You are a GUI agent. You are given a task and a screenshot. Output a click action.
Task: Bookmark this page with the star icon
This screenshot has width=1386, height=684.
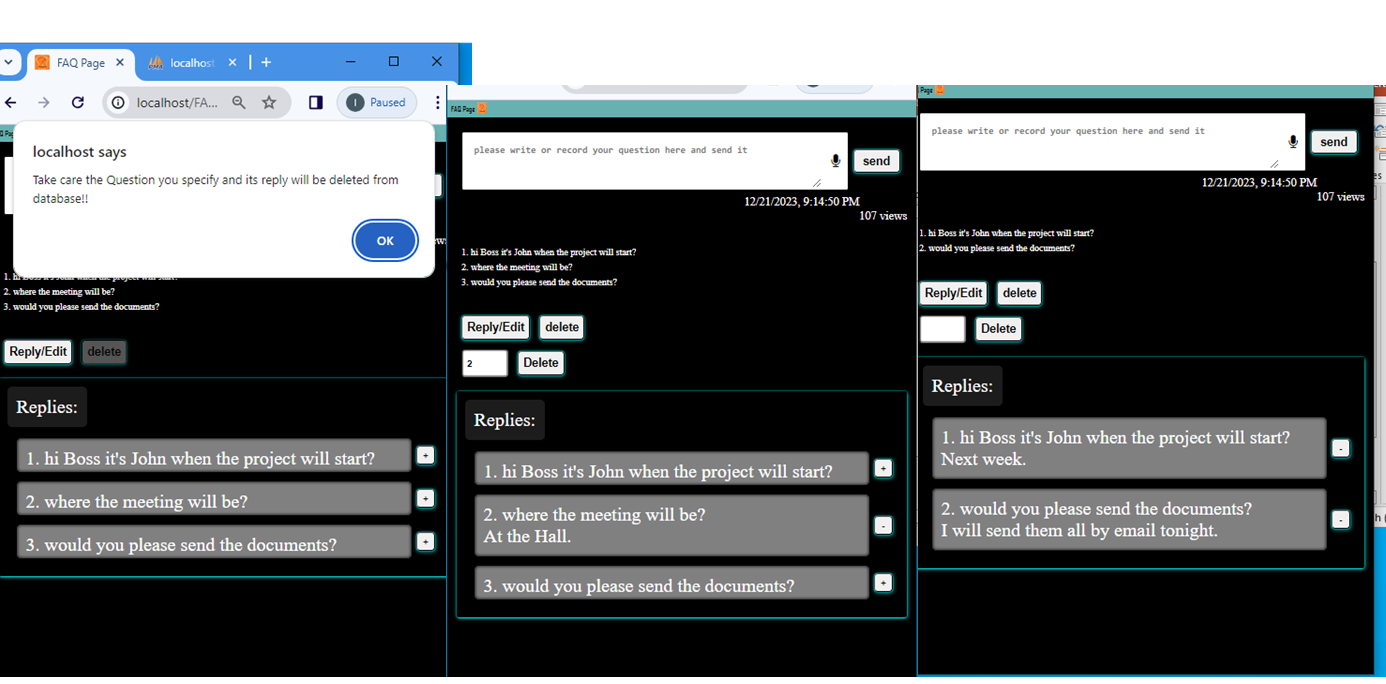tap(269, 102)
